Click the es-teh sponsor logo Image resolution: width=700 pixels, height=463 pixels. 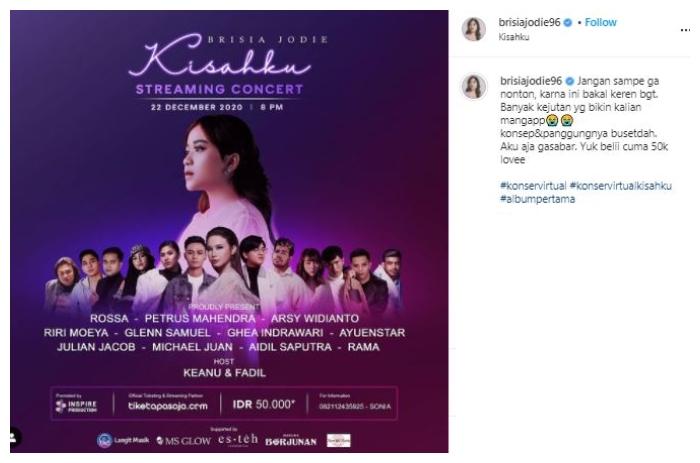[x=238, y=439]
